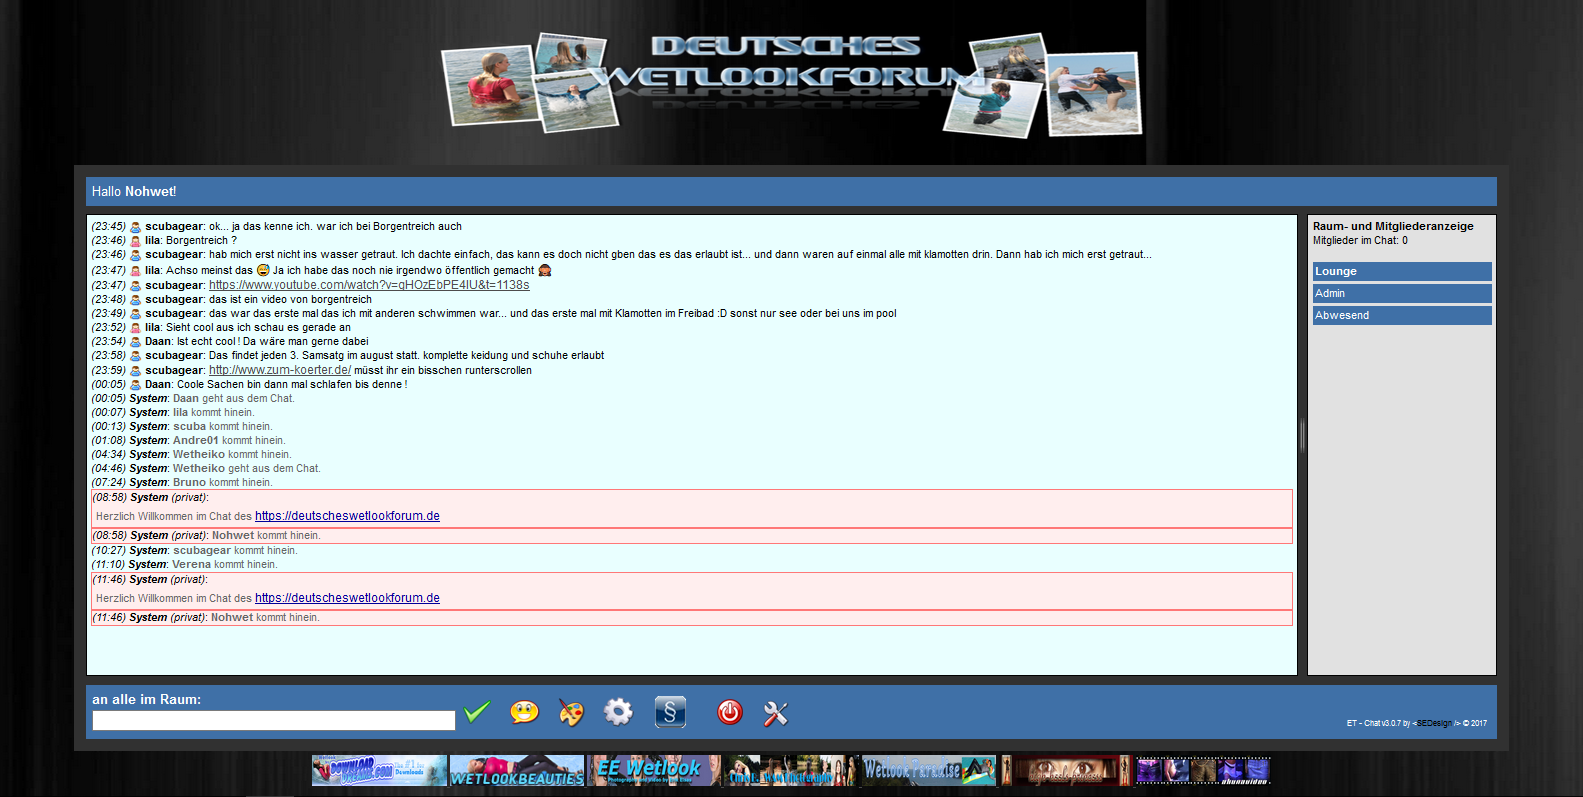Open chat settings gear icon
The height and width of the screenshot is (797, 1583).
point(618,712)
